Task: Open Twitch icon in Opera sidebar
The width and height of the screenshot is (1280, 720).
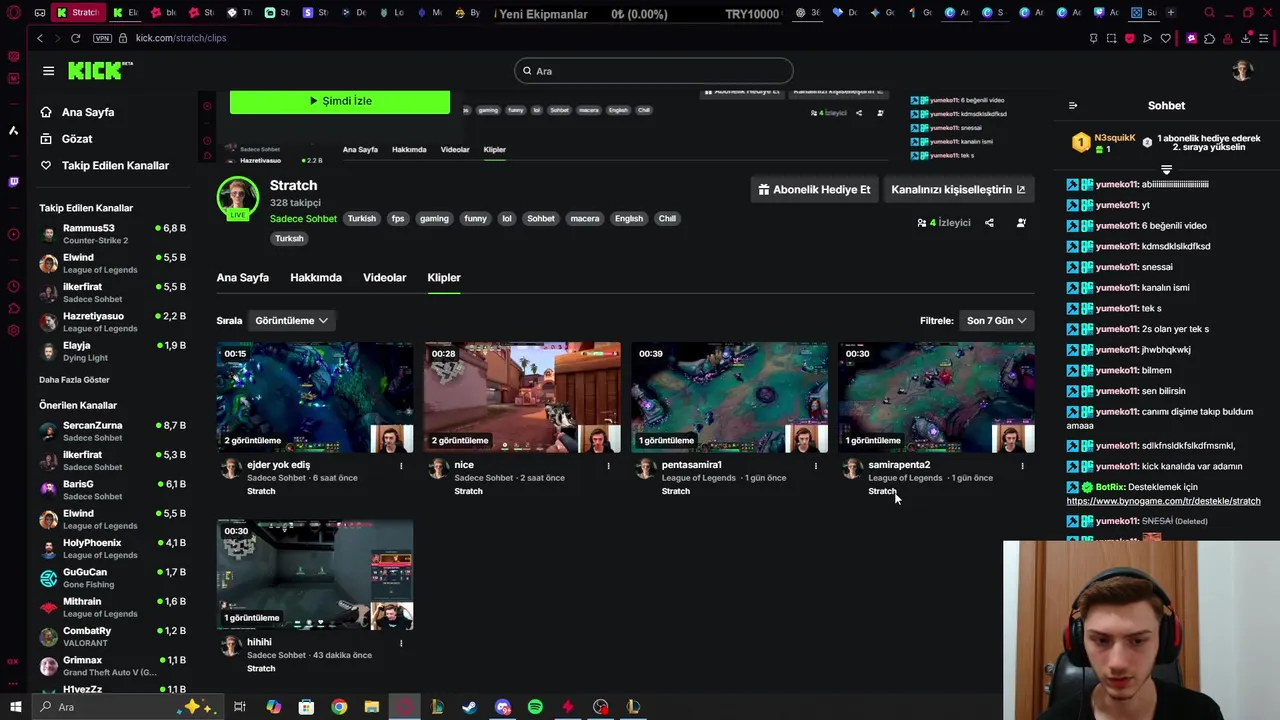Action: pos(13,182)
